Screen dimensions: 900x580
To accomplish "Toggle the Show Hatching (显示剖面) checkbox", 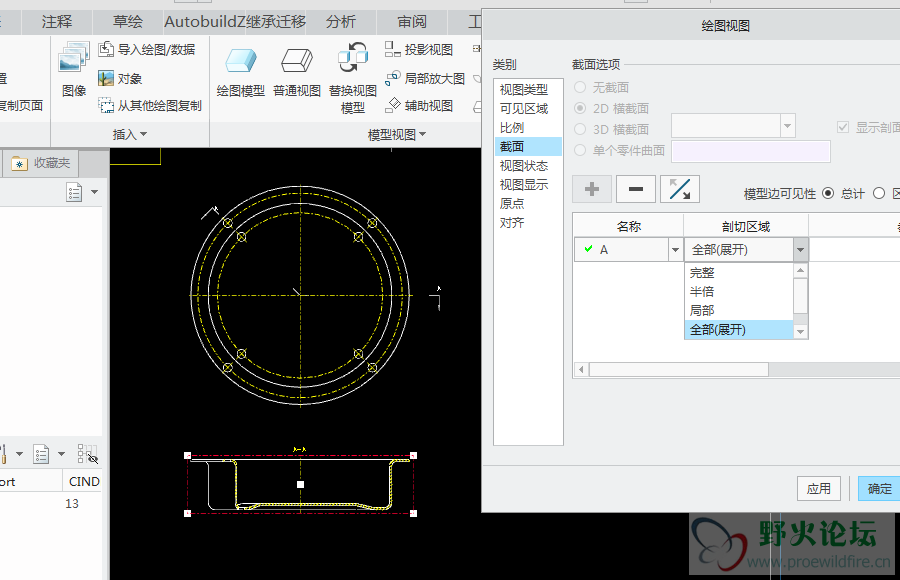I will 843,127.
